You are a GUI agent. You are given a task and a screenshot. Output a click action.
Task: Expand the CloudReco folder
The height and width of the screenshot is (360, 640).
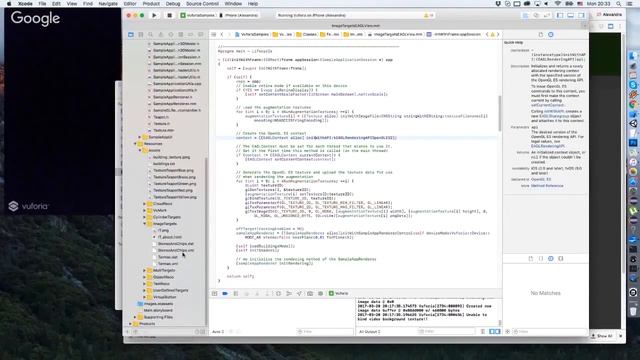(144, 204)
